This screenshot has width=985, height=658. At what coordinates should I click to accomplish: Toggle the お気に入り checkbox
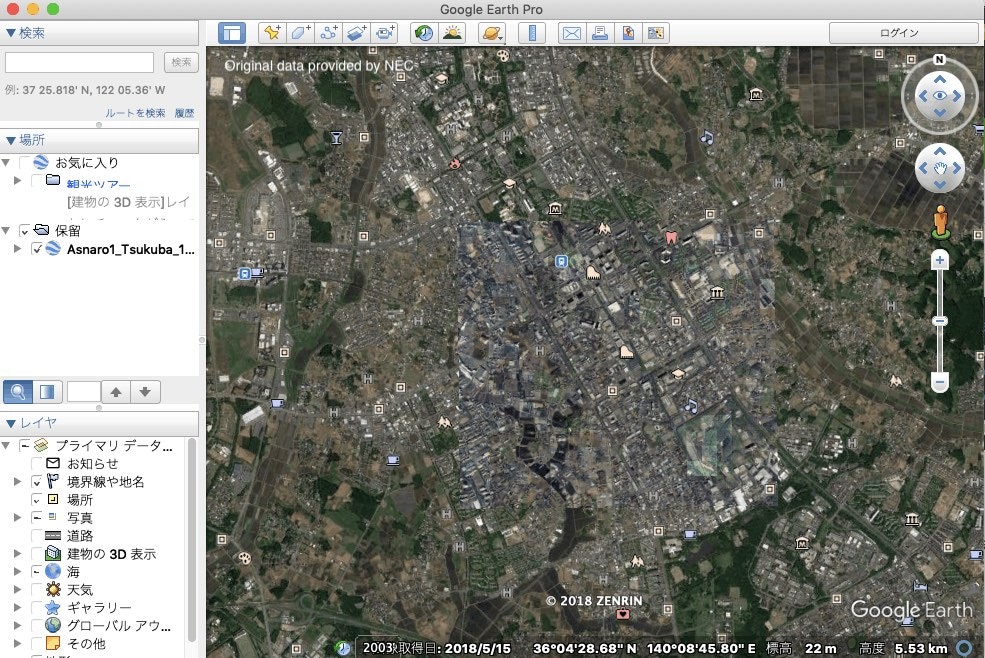click(x=24, y=162)
